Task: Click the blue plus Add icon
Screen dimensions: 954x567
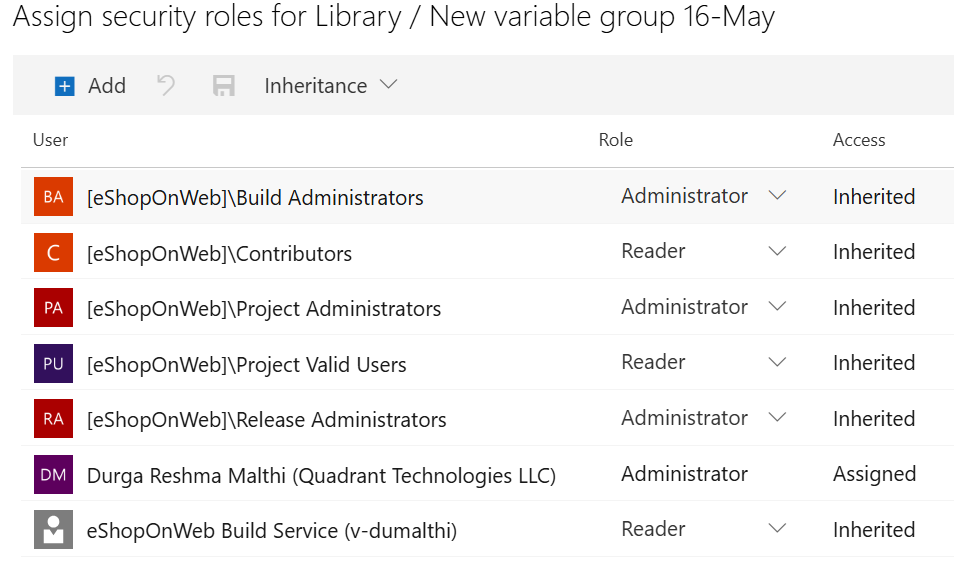Action: [65, 87]
